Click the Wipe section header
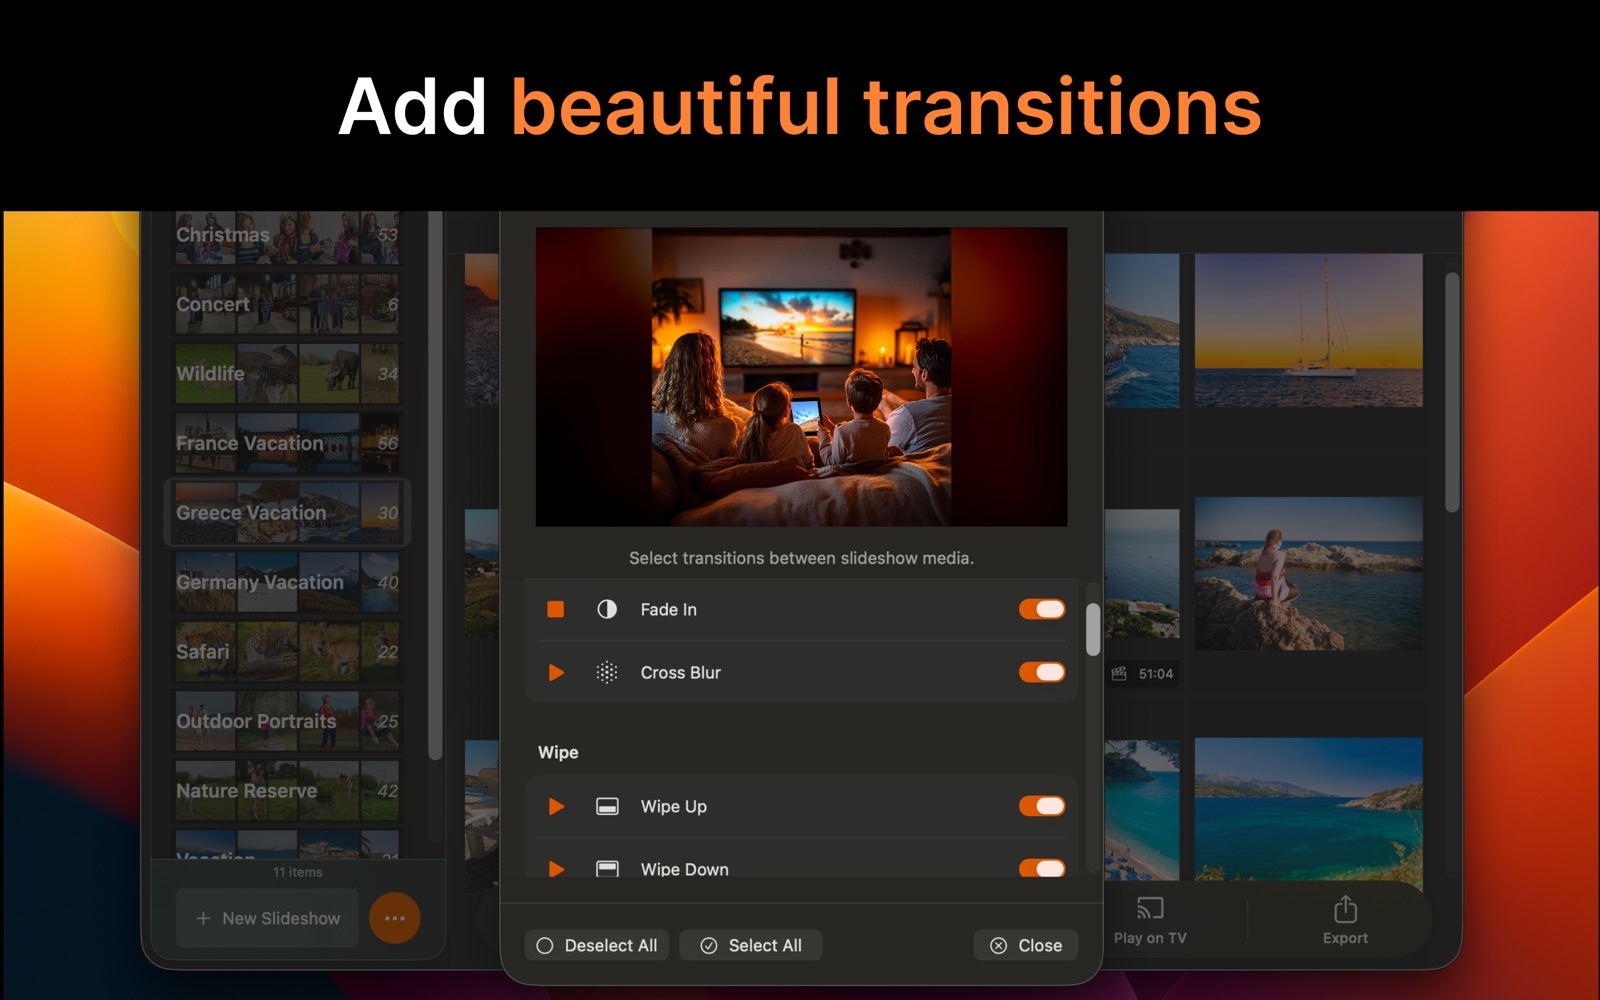Screen dimensions: 1600x1000 coord(558,752)
